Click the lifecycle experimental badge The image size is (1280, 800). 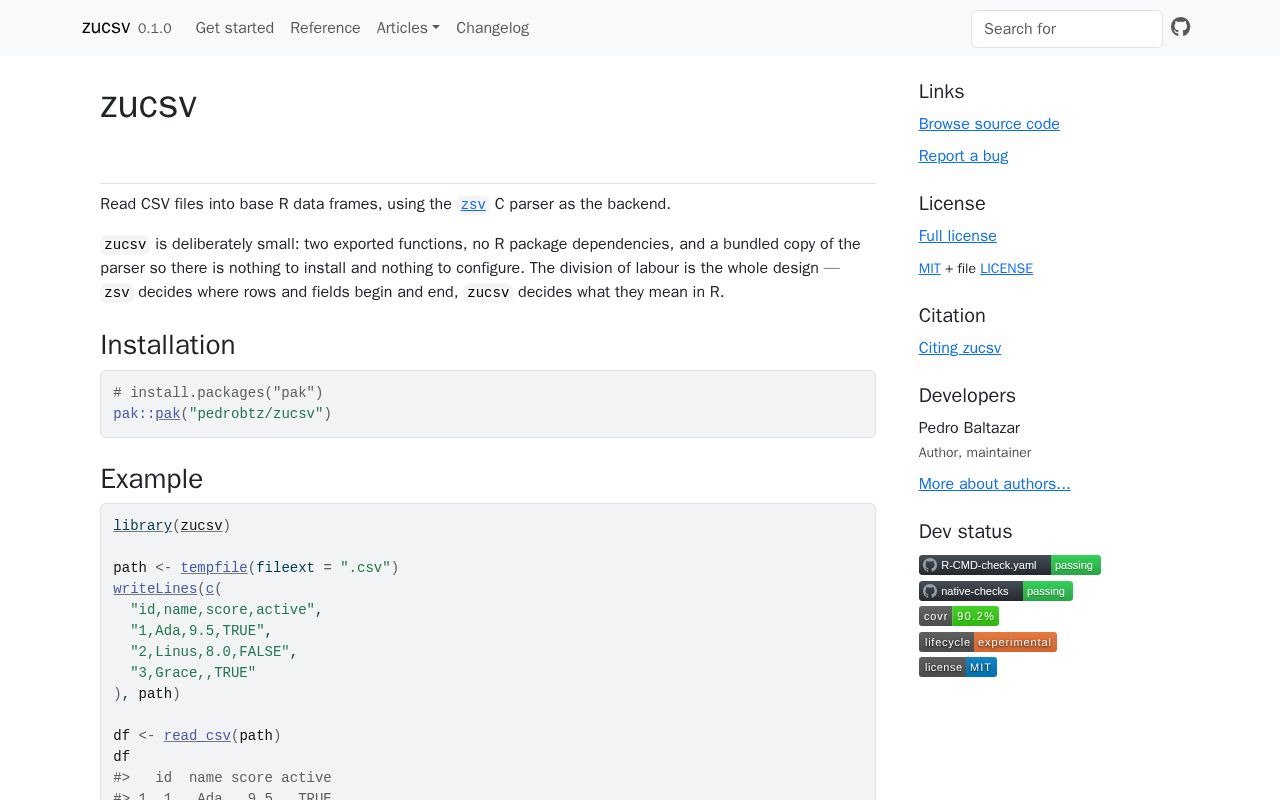click(988, 642)
